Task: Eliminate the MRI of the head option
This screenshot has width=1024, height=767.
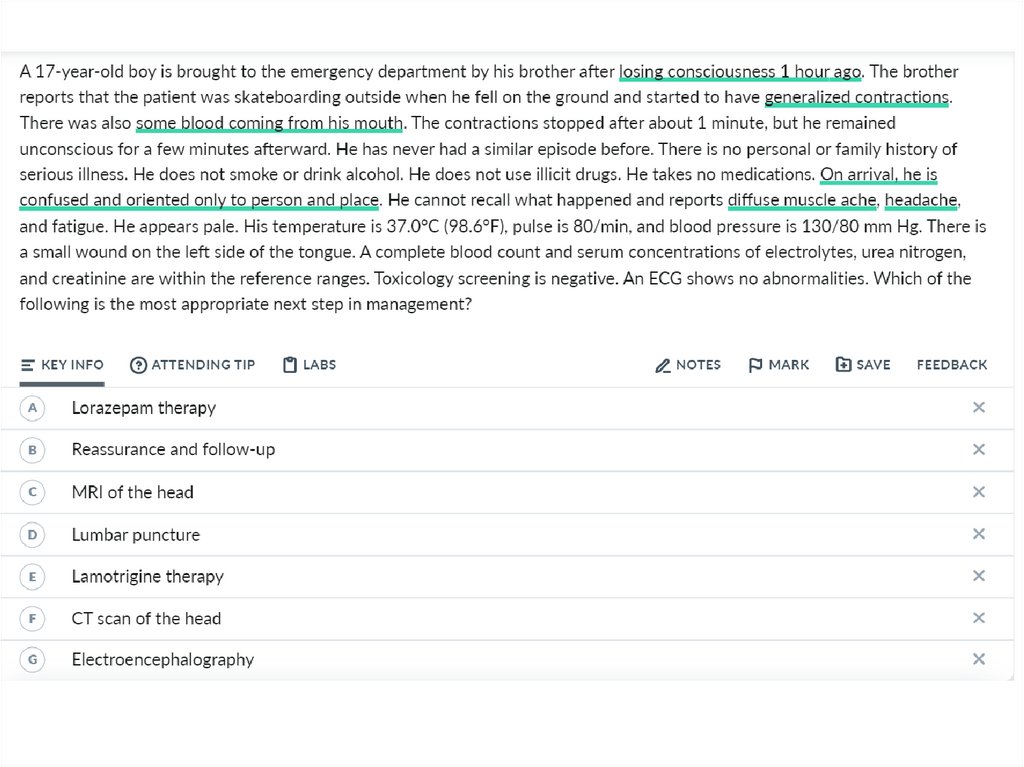Action: [979, 492]
